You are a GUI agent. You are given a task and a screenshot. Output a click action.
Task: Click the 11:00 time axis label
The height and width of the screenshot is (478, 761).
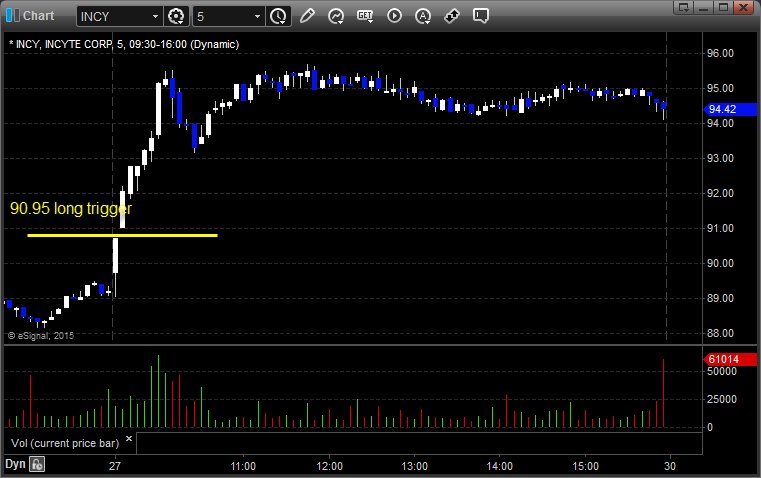coord(243,466)
